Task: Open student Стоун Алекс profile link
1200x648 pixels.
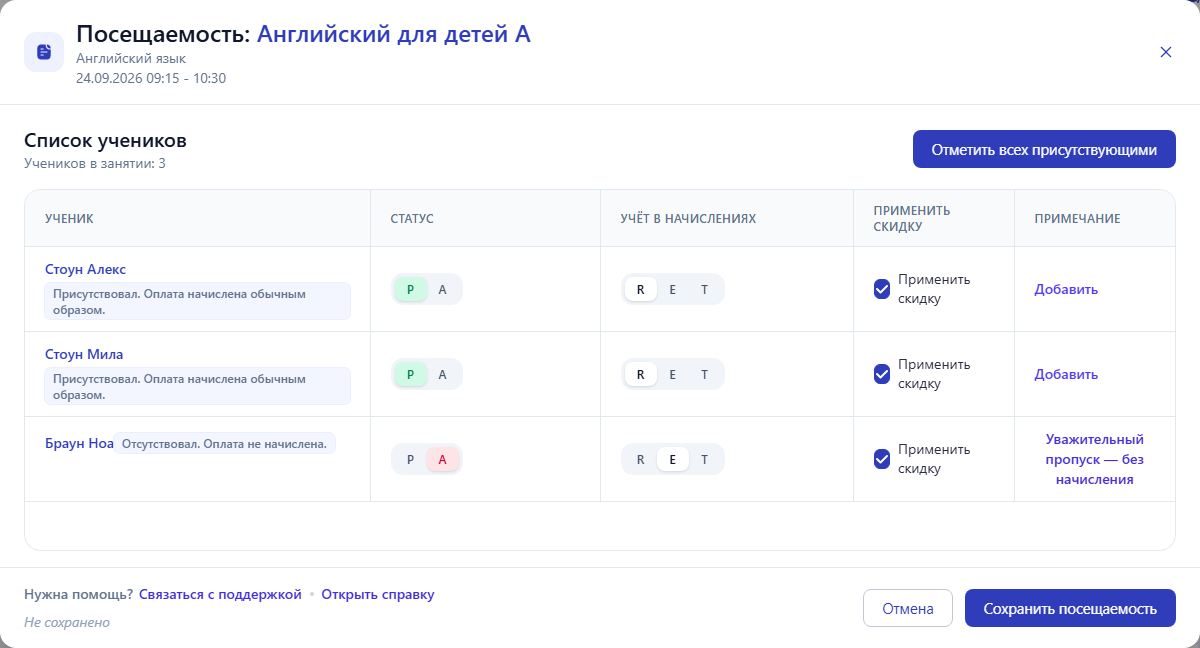Action: (85, 269)
